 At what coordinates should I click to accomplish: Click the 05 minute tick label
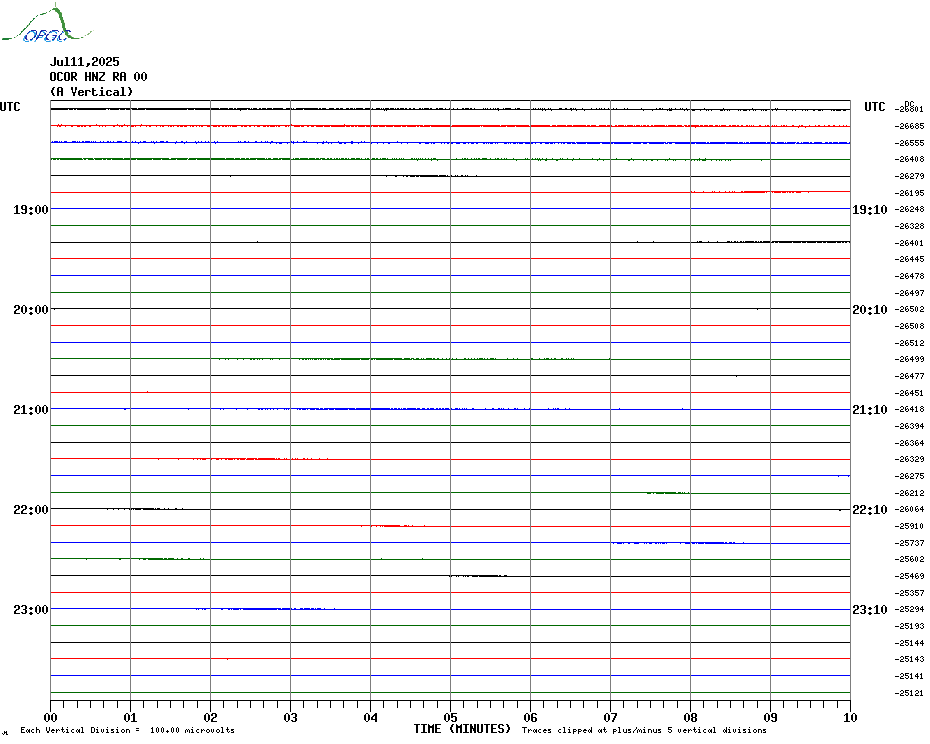pos(451,717)
